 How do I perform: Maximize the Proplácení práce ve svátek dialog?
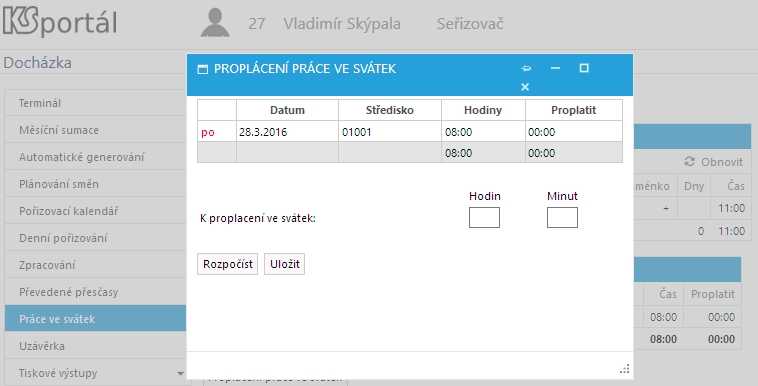pos(584,68)
